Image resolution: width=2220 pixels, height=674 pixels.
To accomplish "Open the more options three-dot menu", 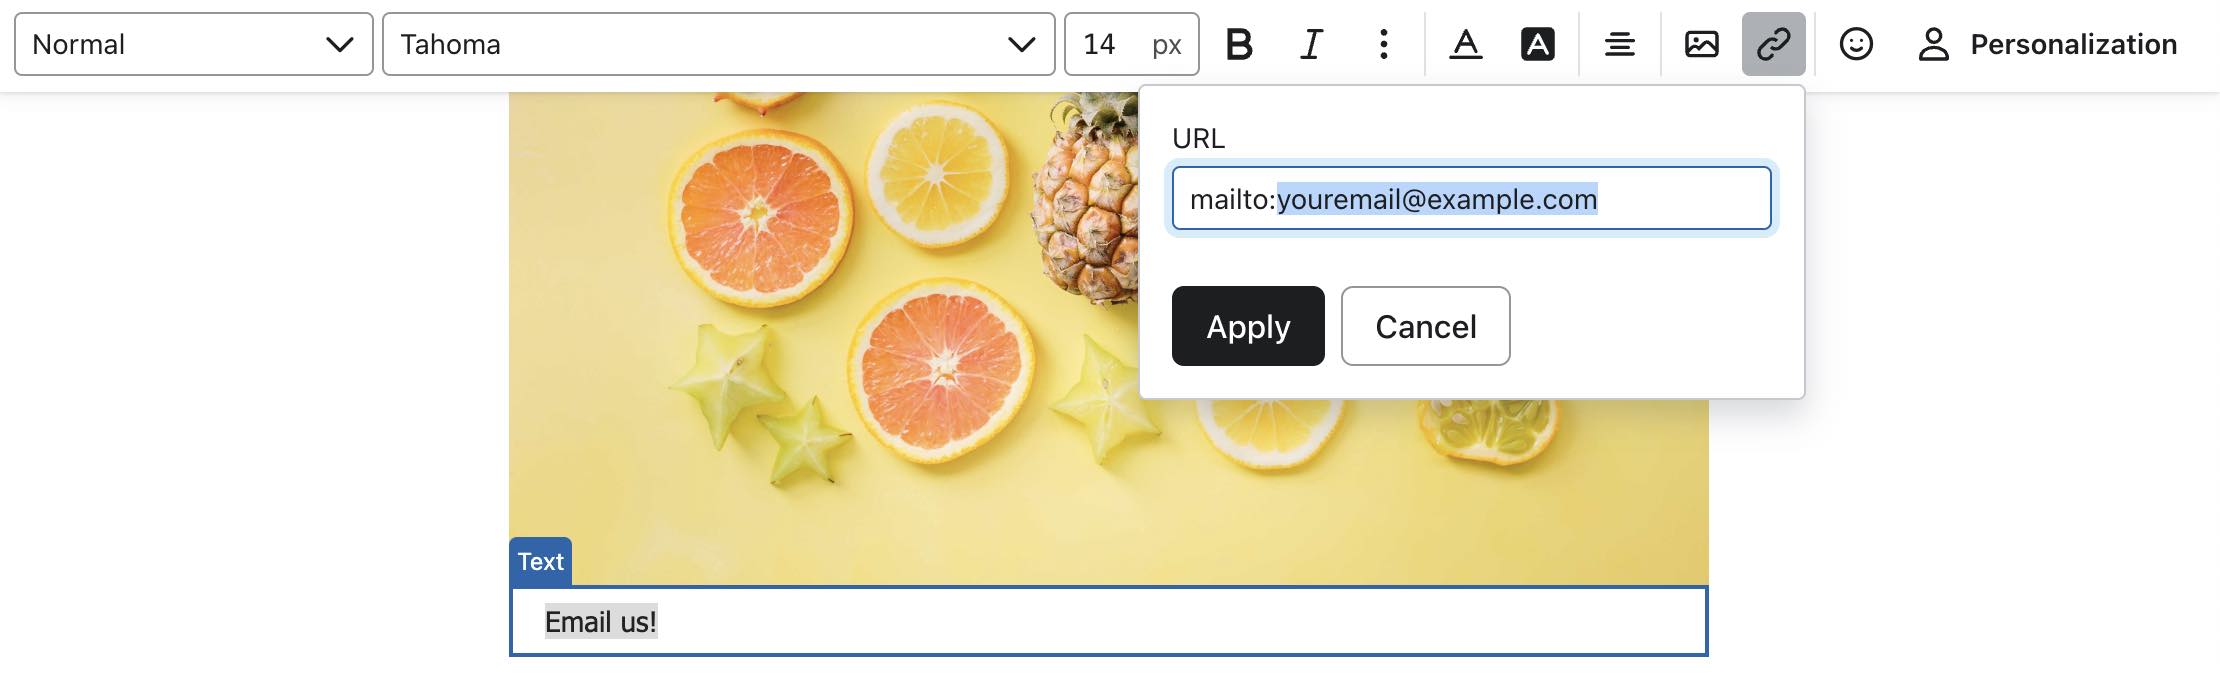I will tap(1383, 44).
